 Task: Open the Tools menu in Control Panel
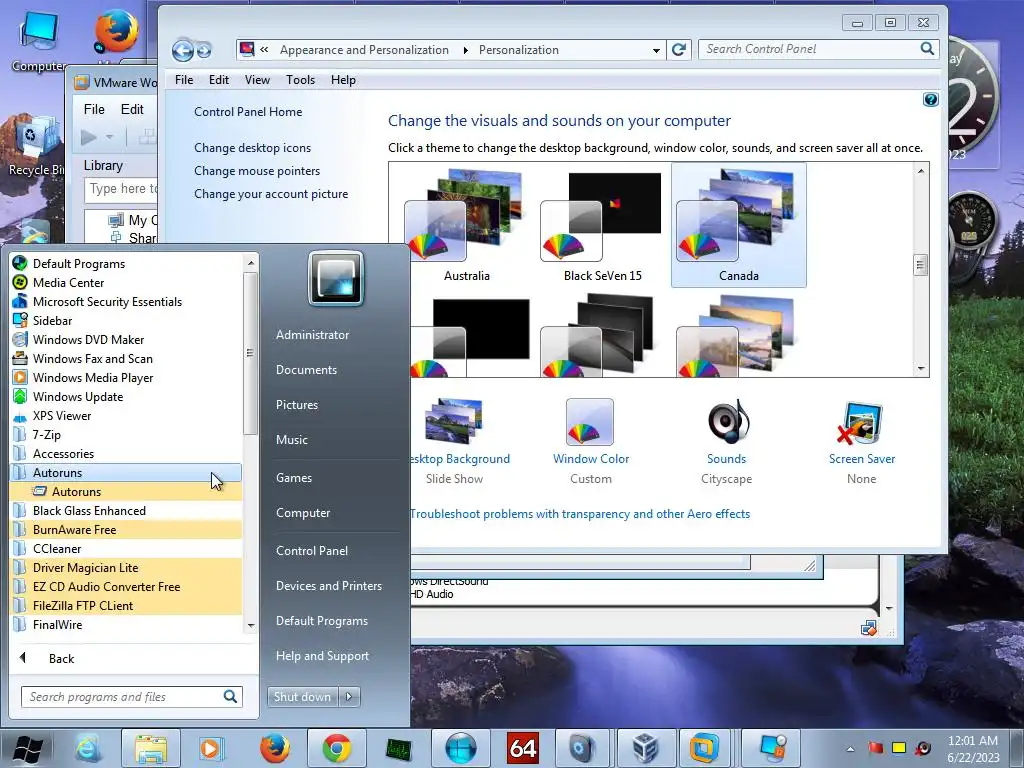click(300, 80)
